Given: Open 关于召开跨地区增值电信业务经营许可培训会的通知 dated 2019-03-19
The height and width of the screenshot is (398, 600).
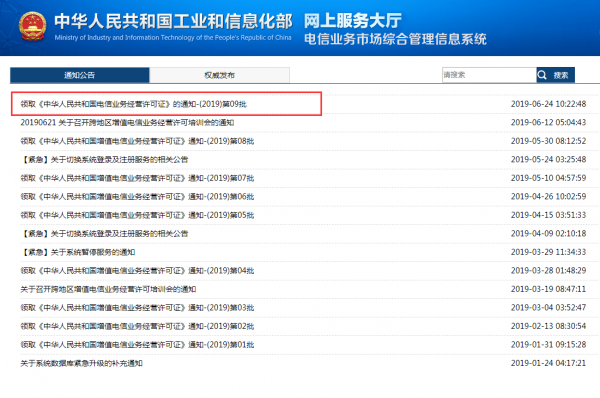Looking at the screenshot, I should [108, 289].
